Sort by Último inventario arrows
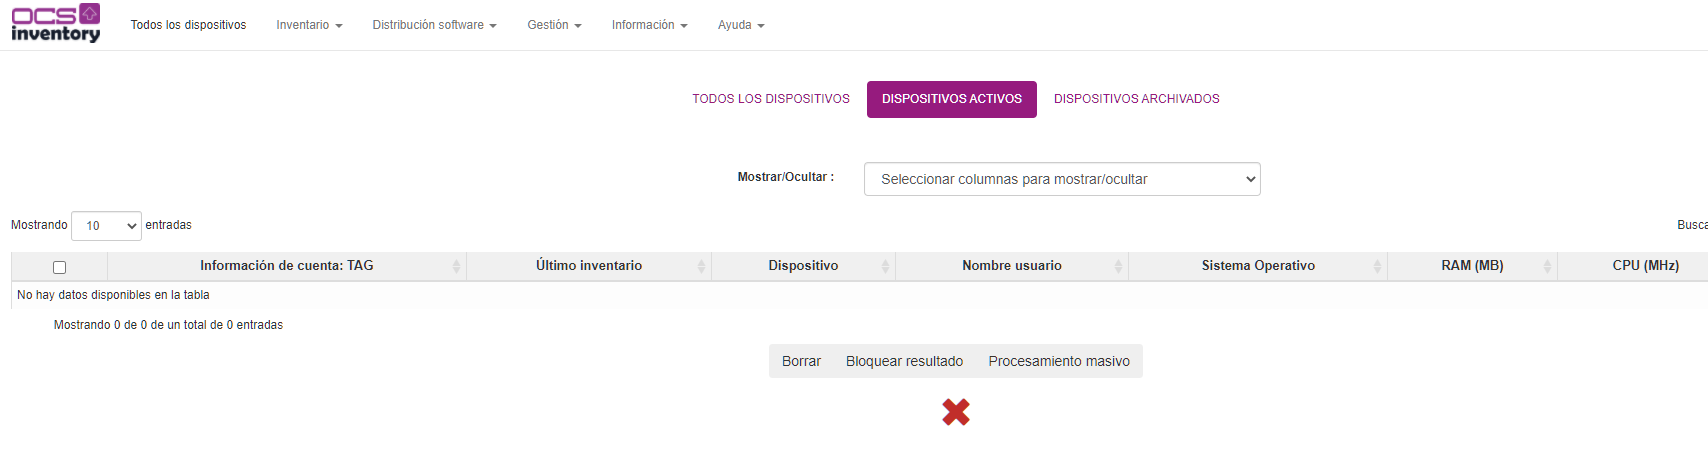 701,266
